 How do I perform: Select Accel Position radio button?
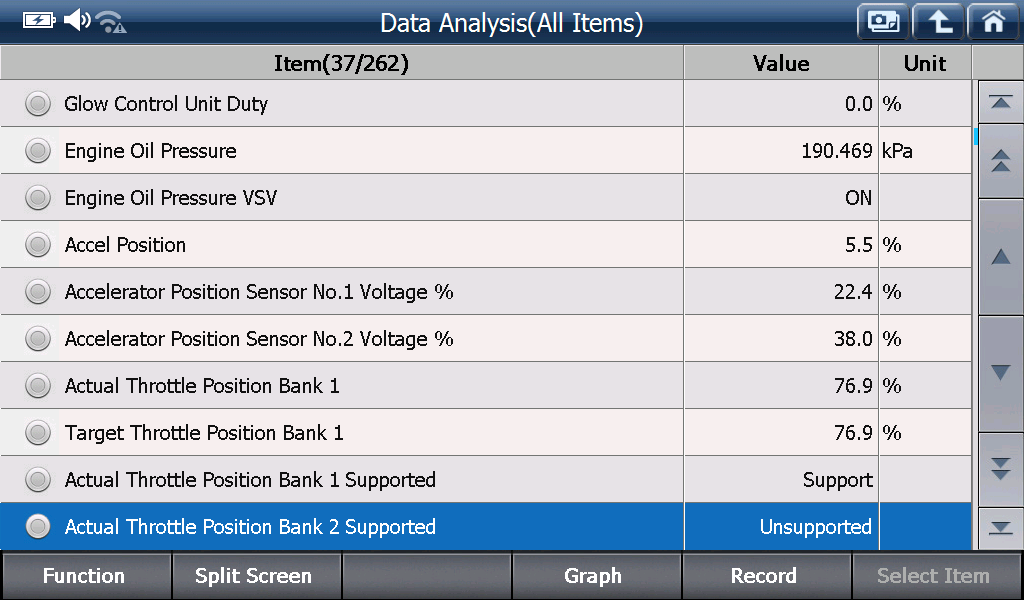coord(38,245)
